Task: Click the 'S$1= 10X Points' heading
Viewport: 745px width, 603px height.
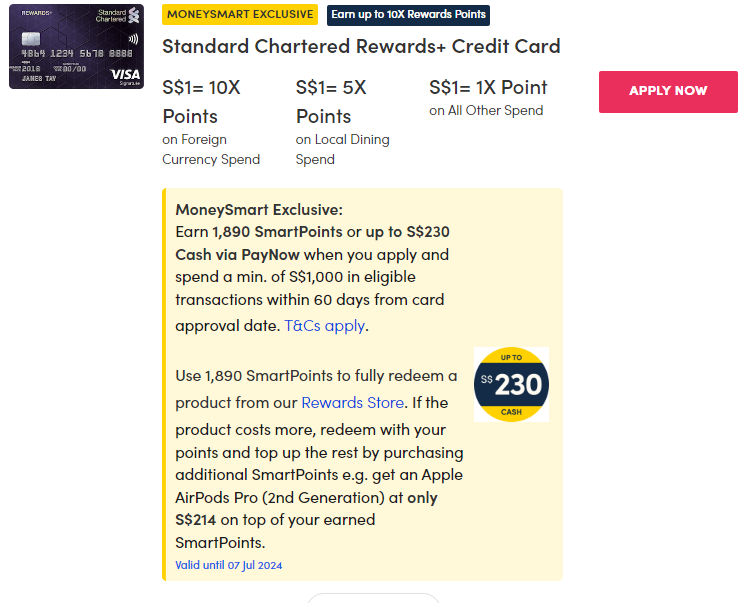Action: [x=202, y=102]
